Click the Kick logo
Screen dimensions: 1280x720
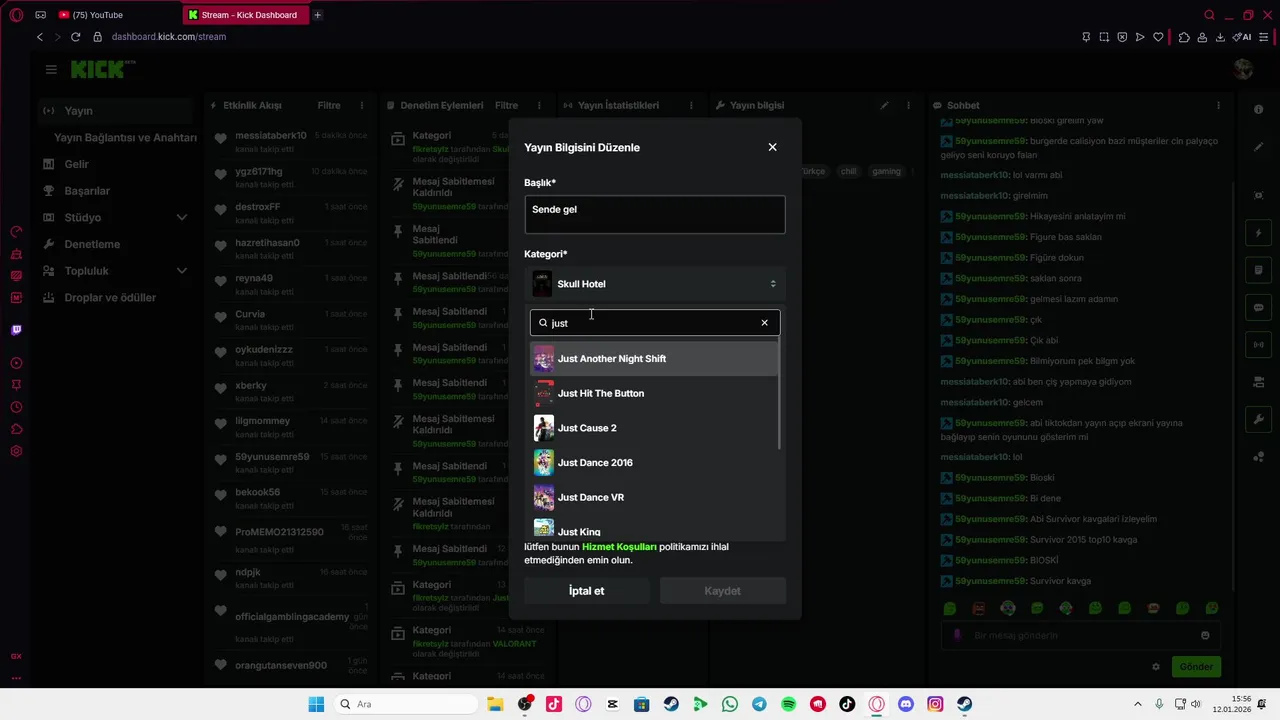click(103, 69)
